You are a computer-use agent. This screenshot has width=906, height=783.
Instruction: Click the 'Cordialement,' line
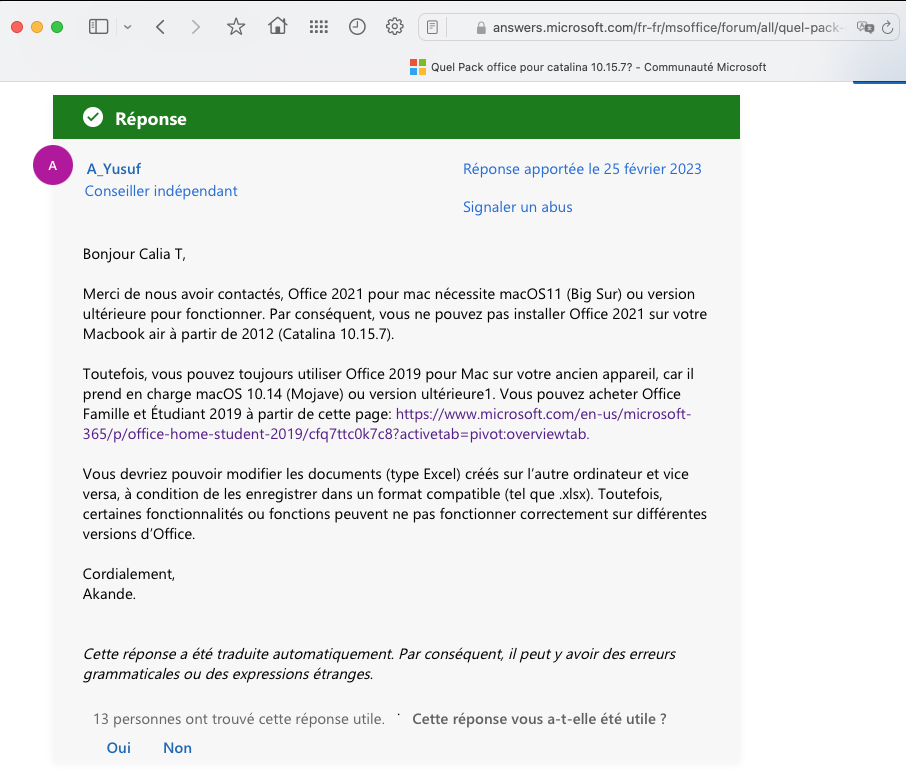coord(129,574)
